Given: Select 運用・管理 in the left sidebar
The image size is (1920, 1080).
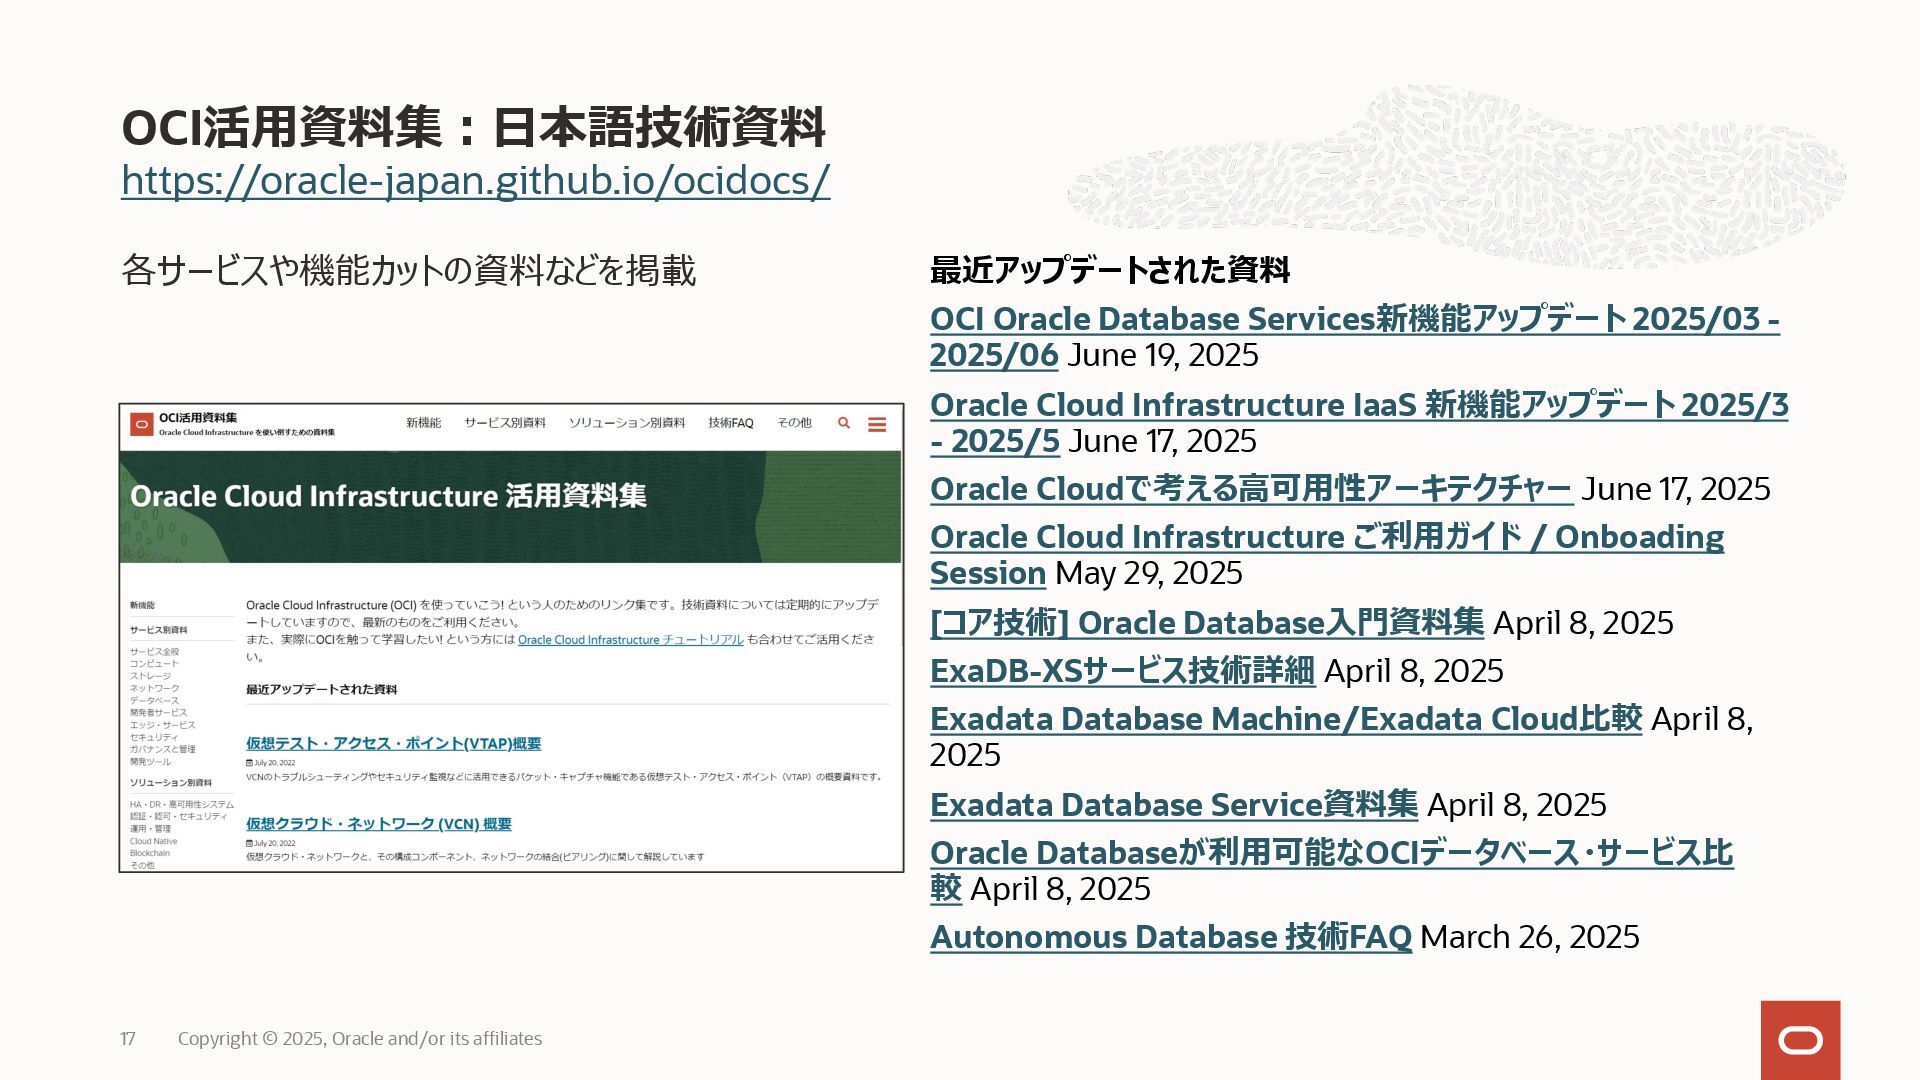Looking at the screenshot, I should [150, 829].
